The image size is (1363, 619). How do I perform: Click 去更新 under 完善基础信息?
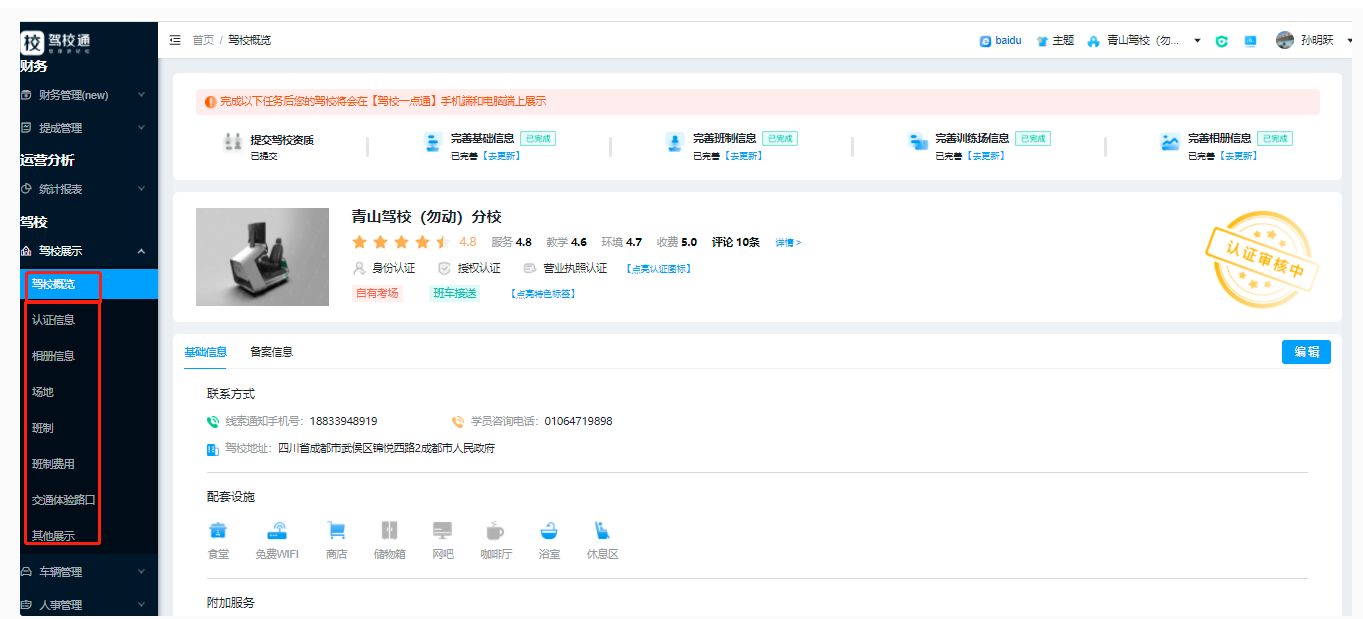click(499, 156)
